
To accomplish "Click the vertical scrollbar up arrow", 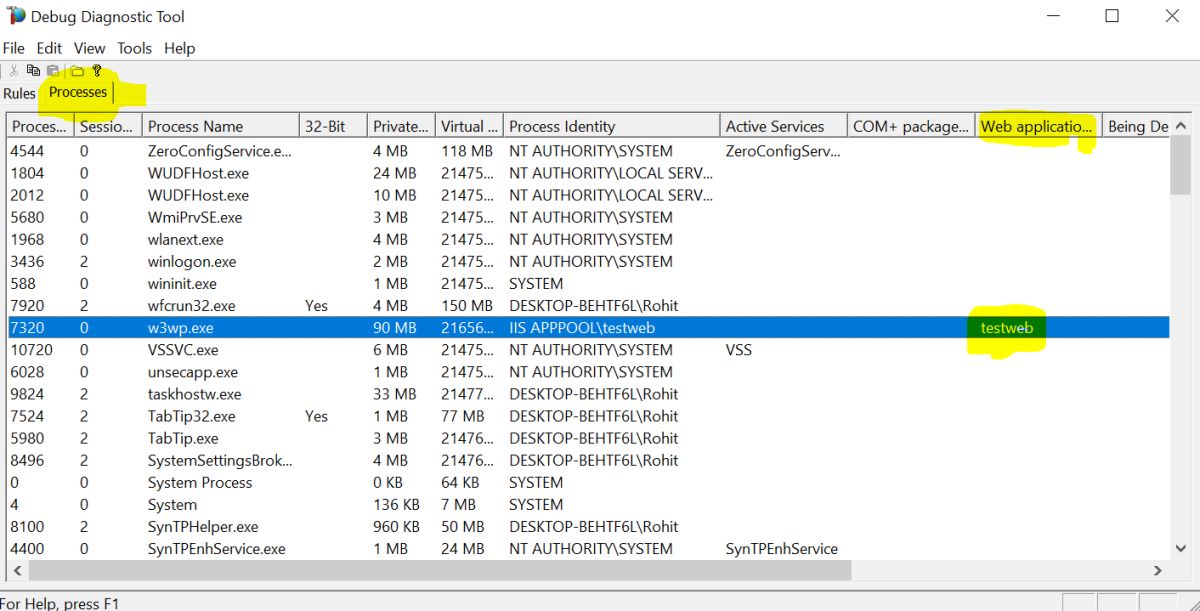I will tap(1180, 126).
